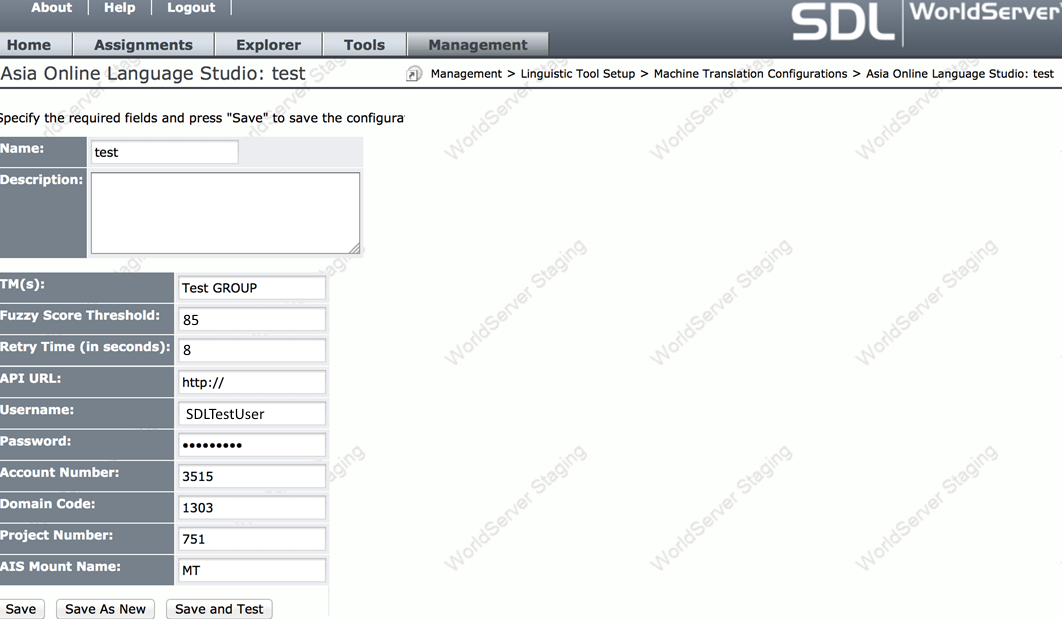Click the page title Asia Online Language Studio: test
The image size is (1062, 619).
tap(153, 73)
